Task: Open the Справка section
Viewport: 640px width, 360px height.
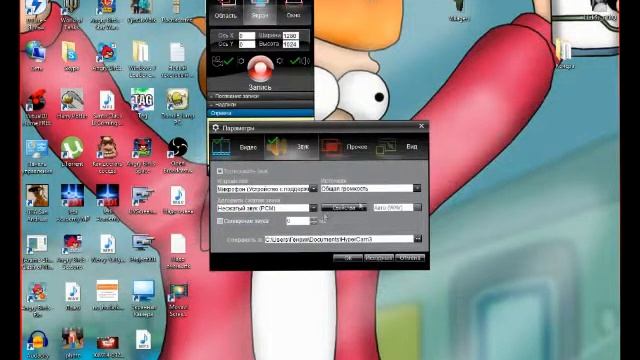Action: click(x=260, y=113)
